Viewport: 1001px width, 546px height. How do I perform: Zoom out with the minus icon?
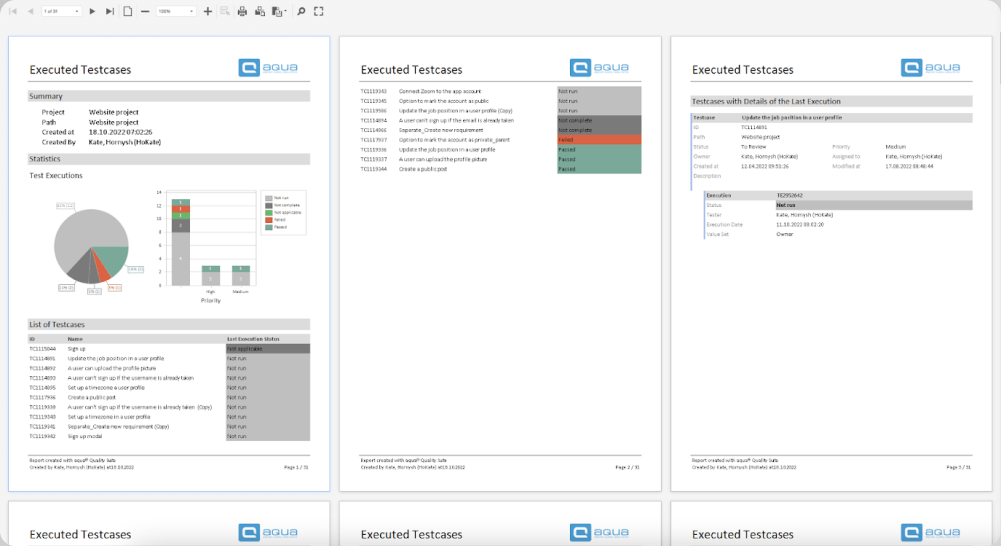coord(145,11)
